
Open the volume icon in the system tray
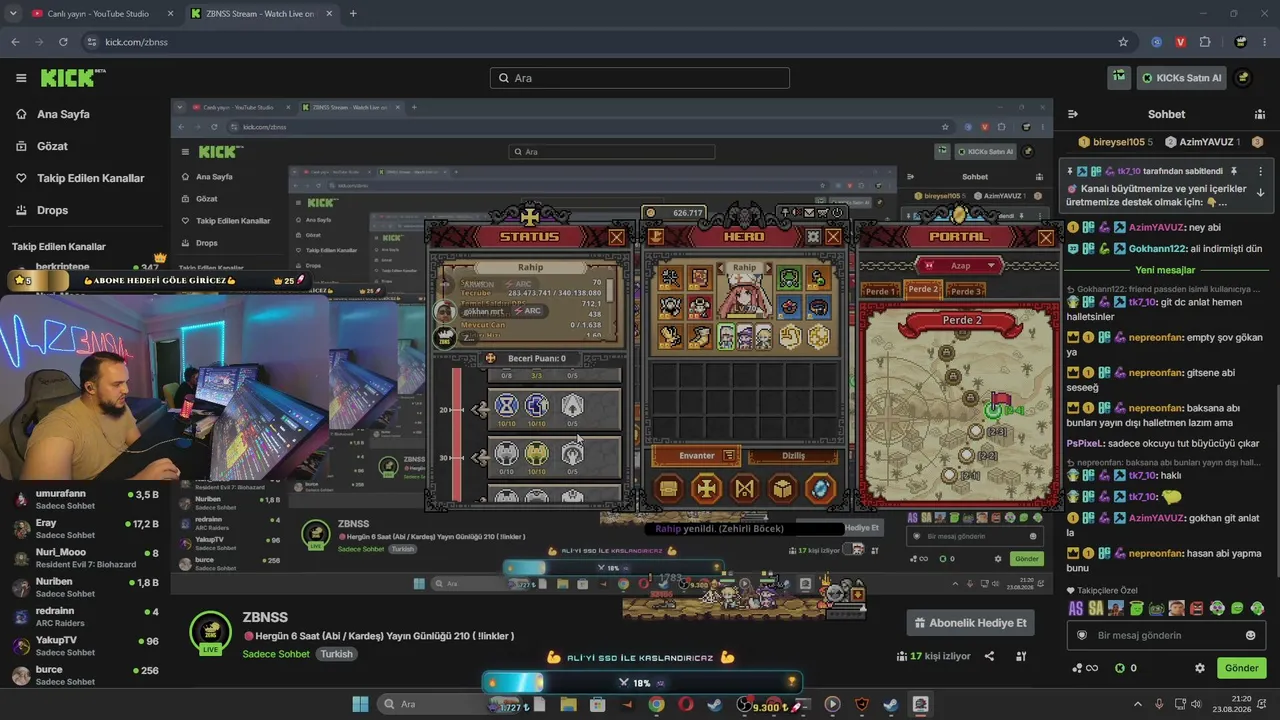tap(1195, 704)
